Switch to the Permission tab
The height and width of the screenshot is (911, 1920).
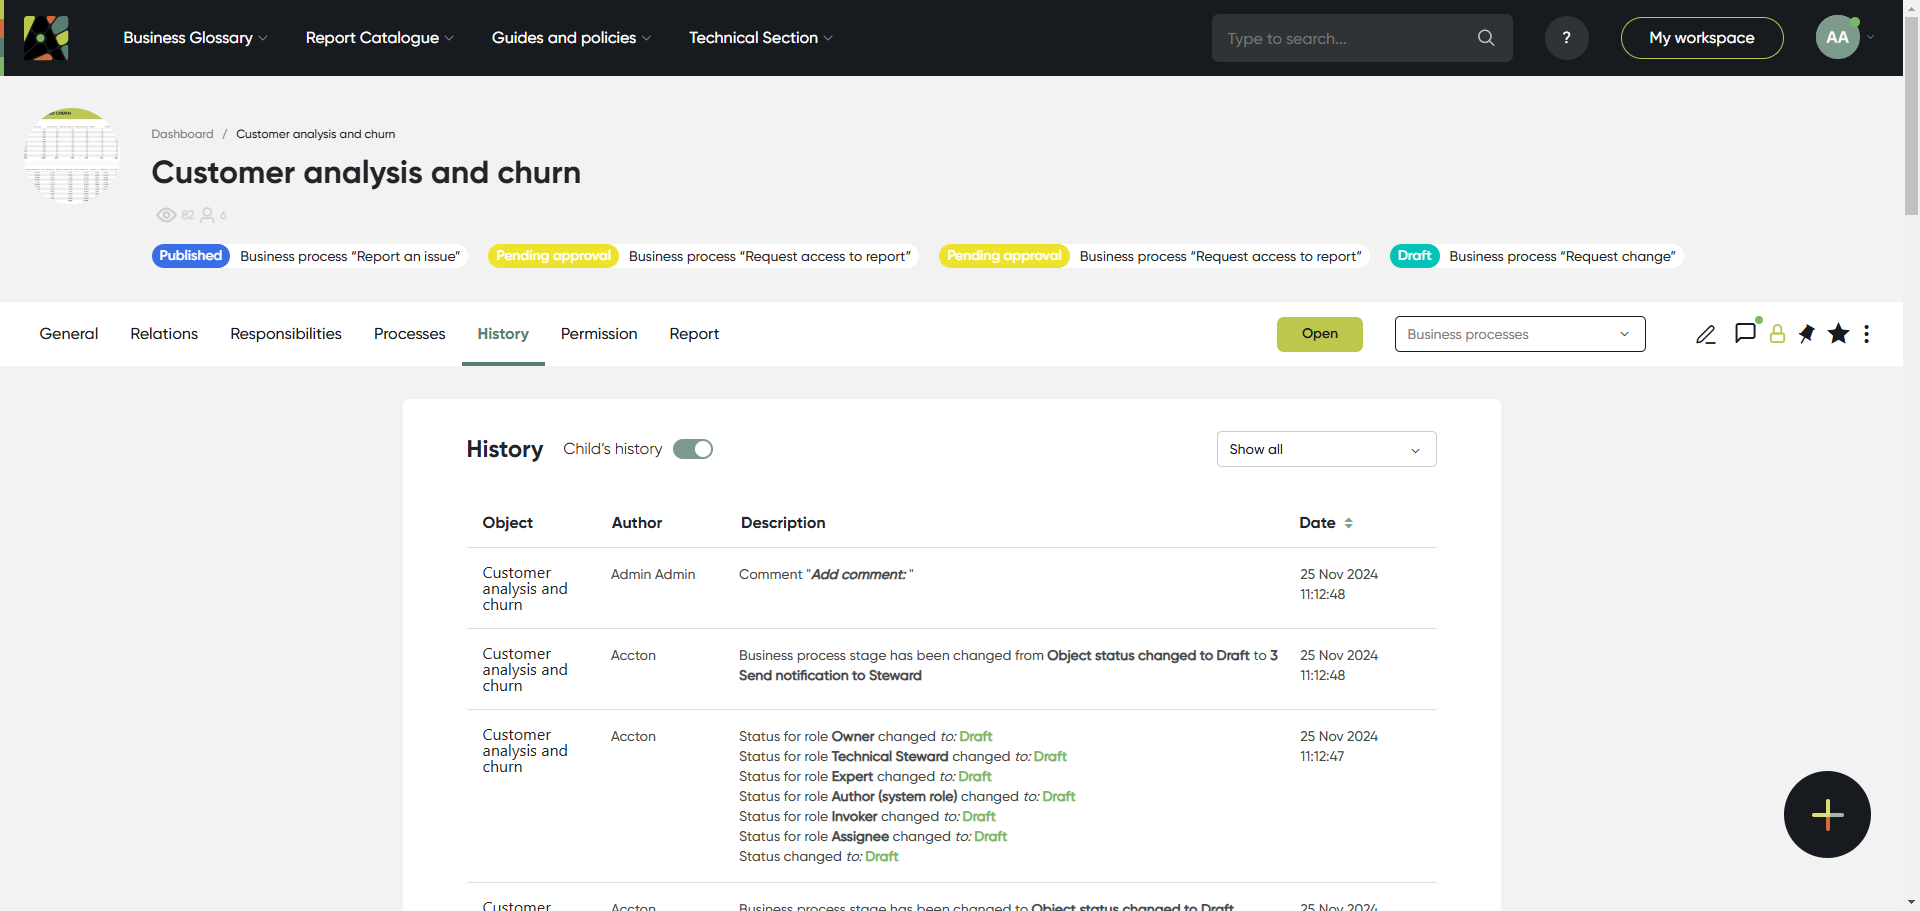pos(599,334)
